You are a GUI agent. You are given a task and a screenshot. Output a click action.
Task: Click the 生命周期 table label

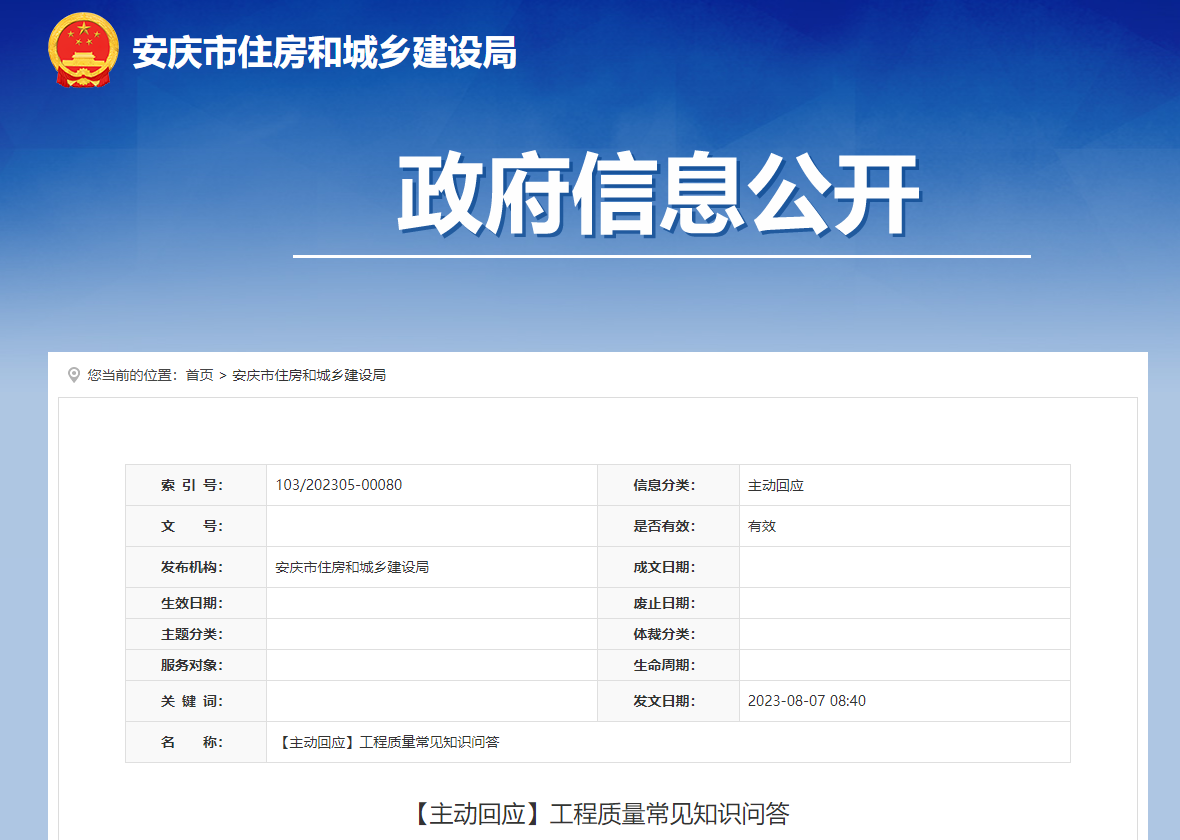tap(668, 664)
